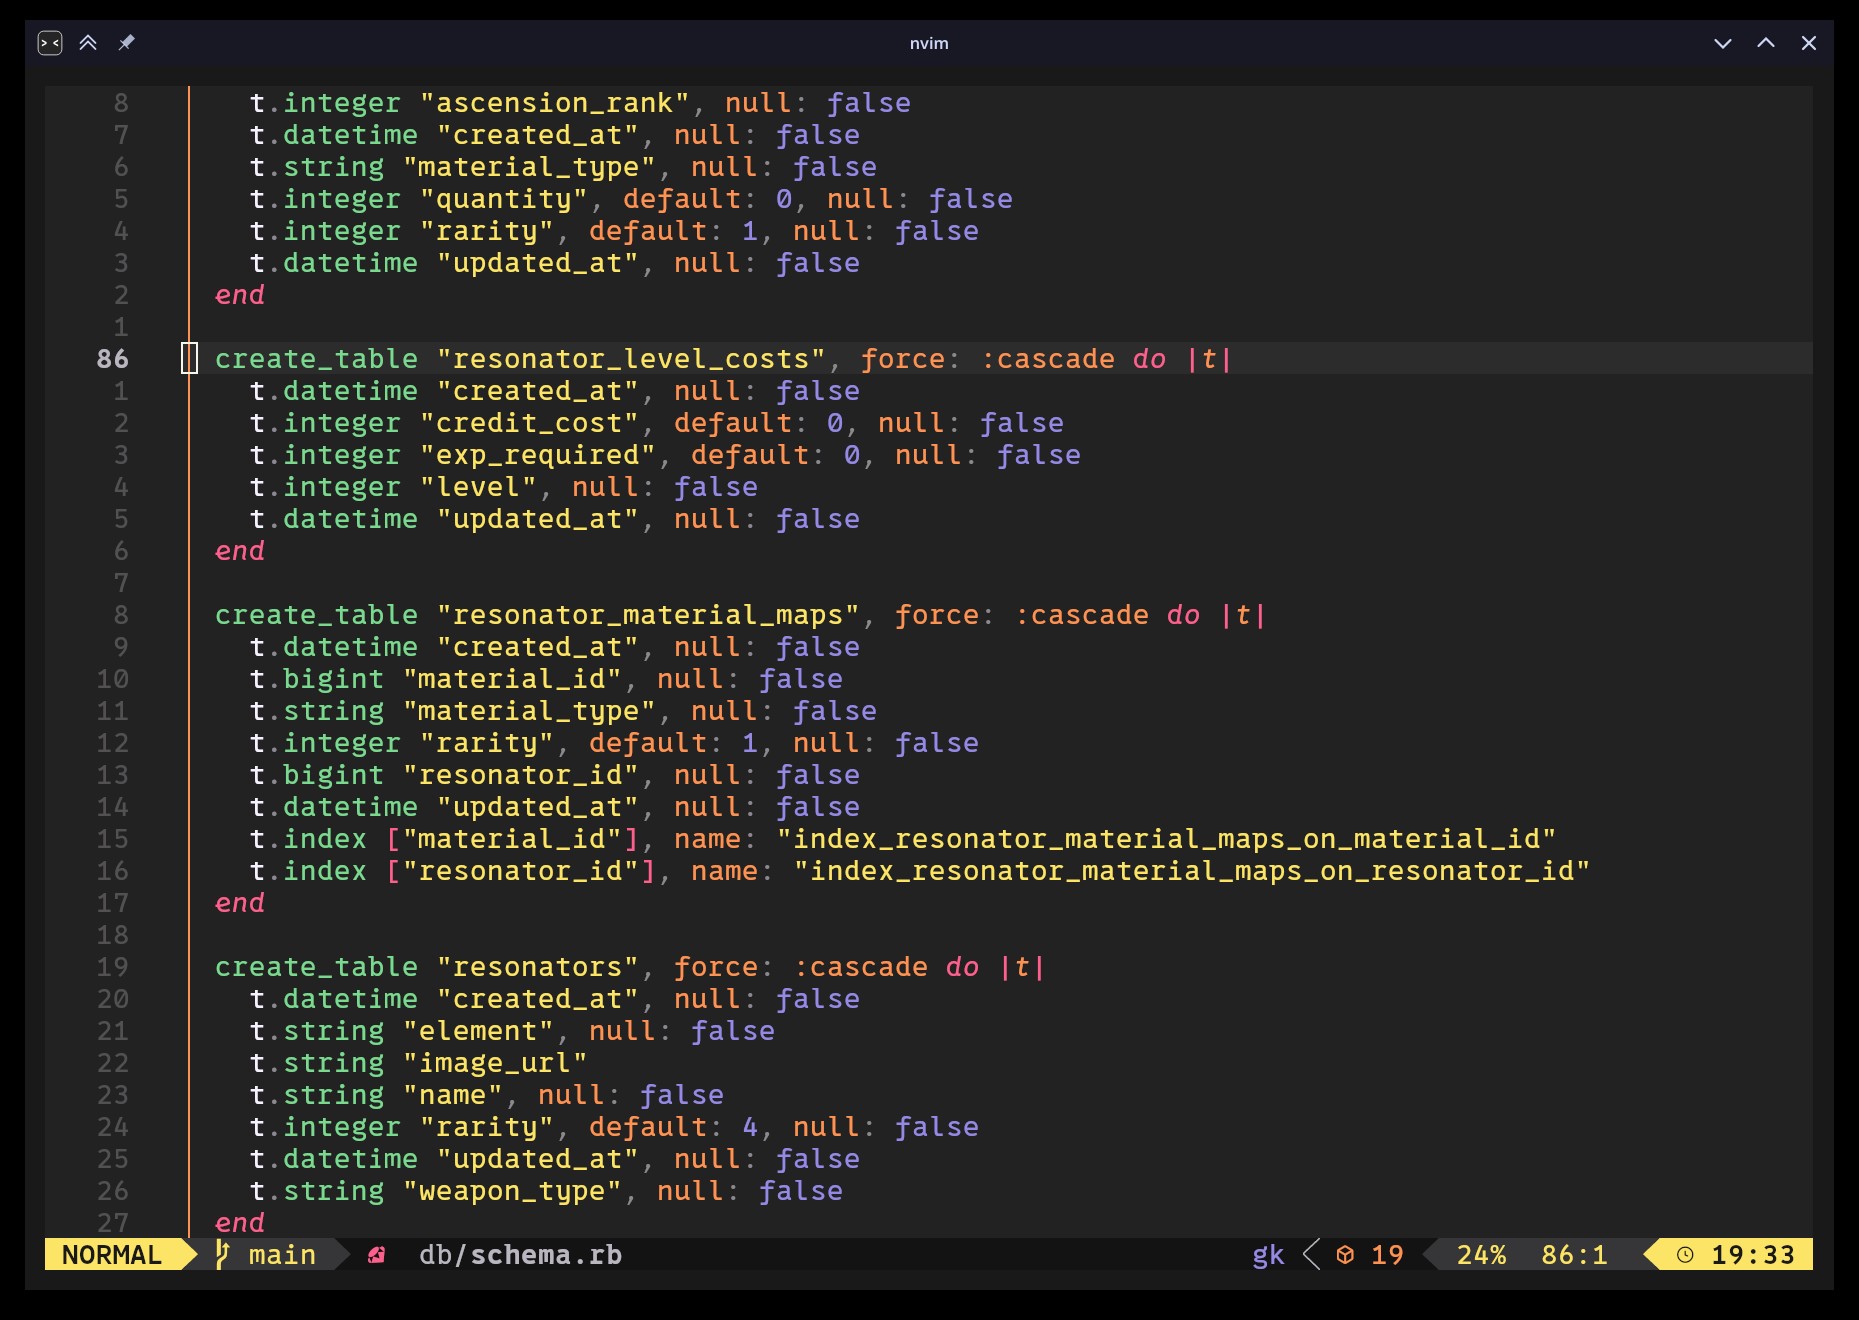
Task: Maximize window with the up chevron
Action: pos(1766,43)
